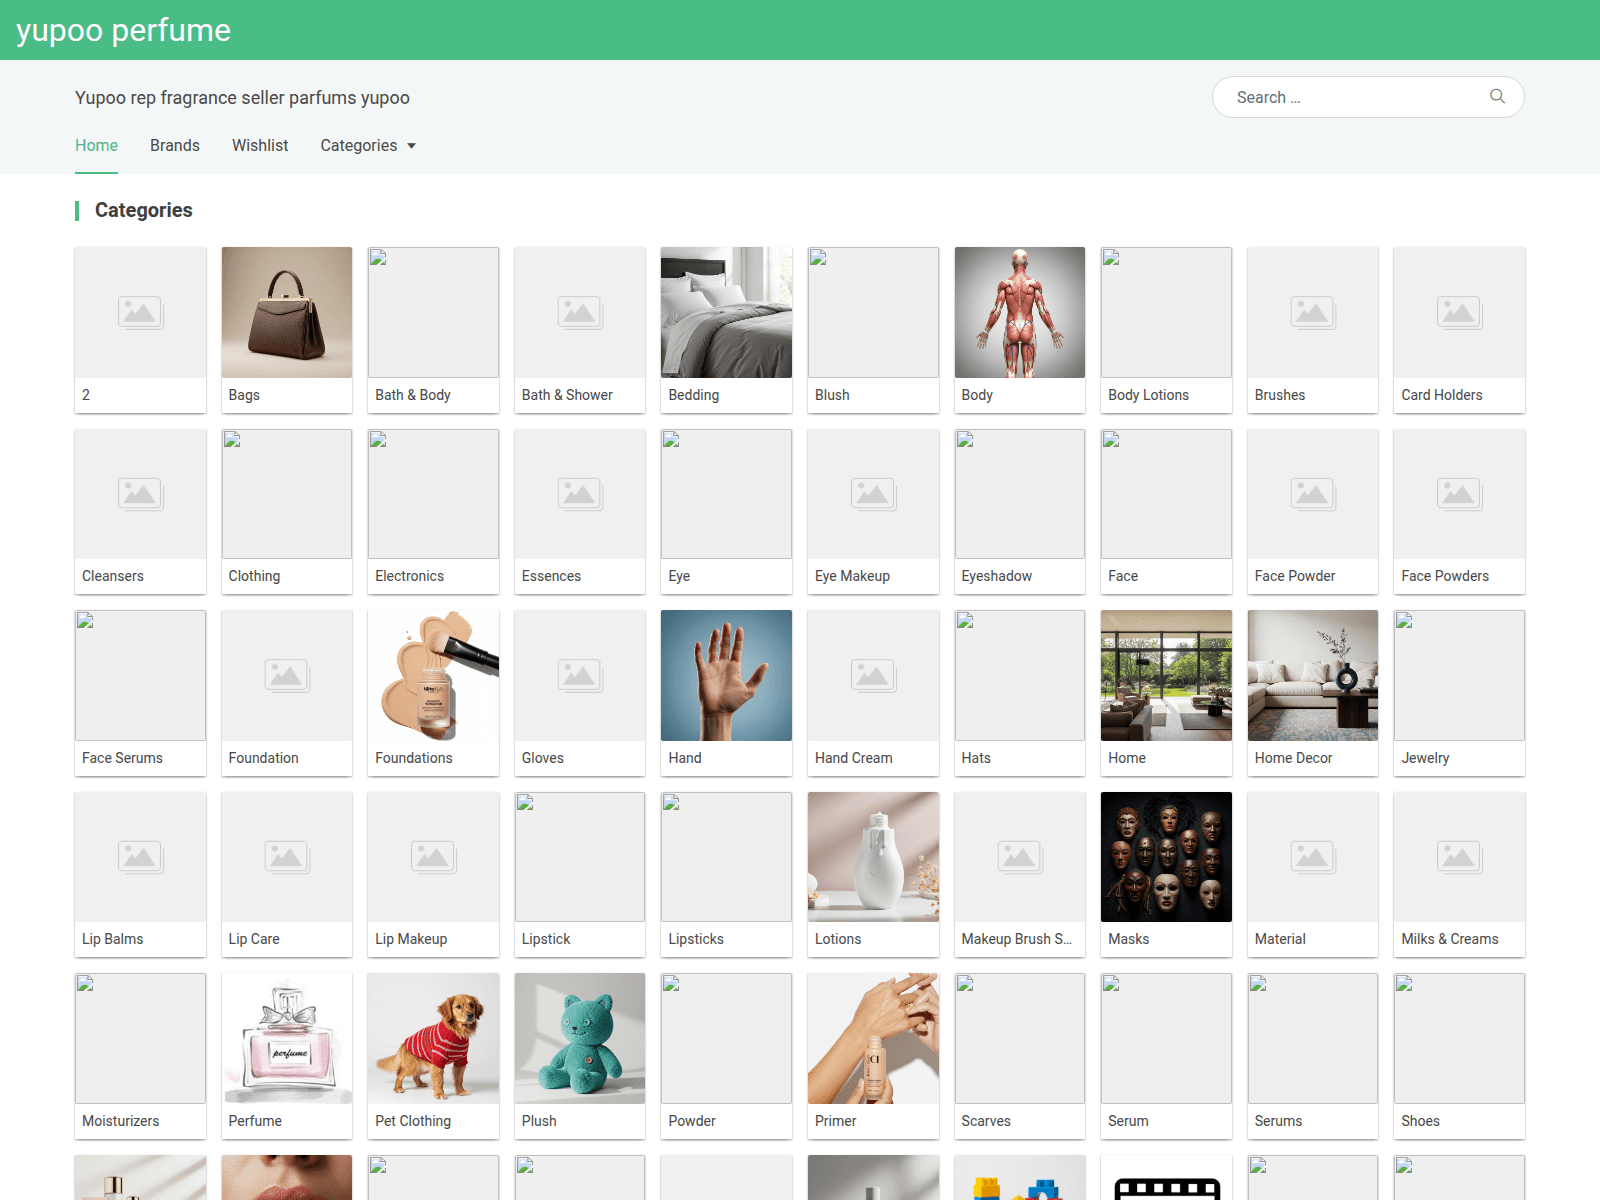
Task: Open the Wishlist menu item
Action: pos(260,146)
